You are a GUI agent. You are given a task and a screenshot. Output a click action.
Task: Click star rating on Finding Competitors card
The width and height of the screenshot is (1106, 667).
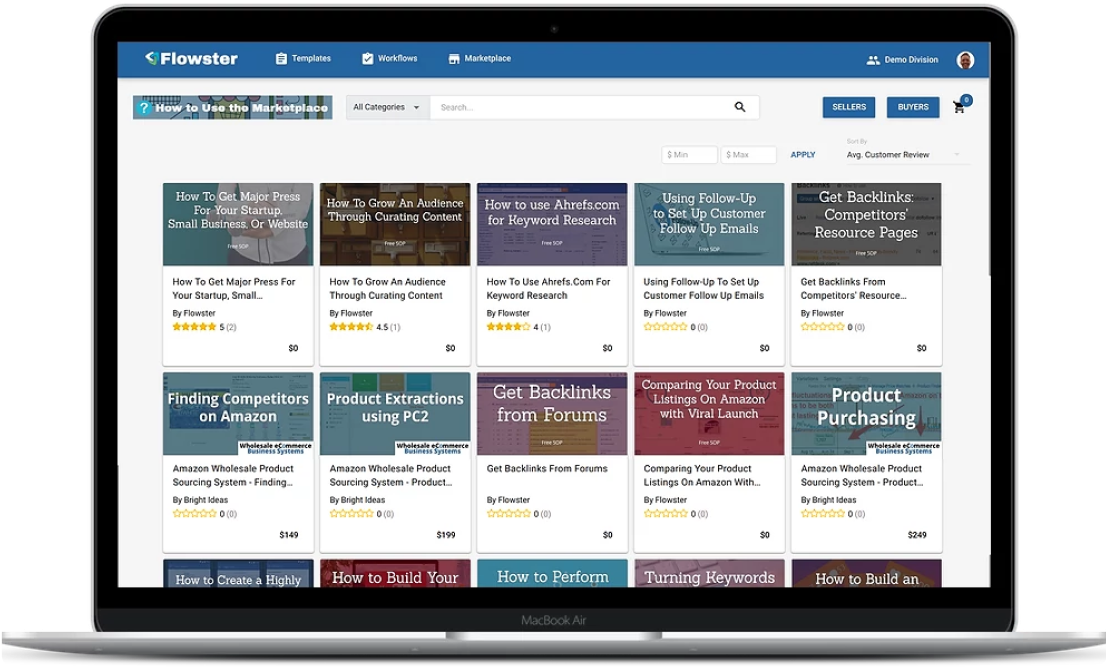[x=195, y=514]
